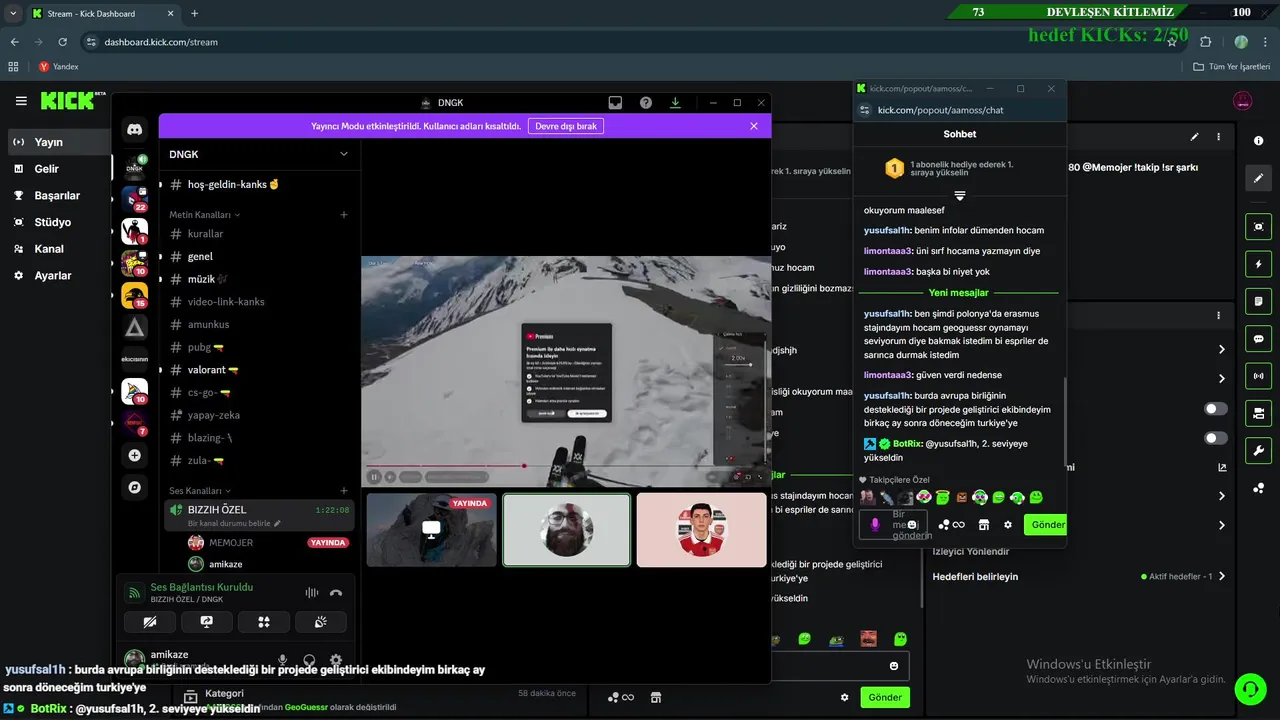Image resolution: width=1280 pixels, height=720 pixels.
Task: Collapse Metin Kanalları category
Action: coord(205,215)
